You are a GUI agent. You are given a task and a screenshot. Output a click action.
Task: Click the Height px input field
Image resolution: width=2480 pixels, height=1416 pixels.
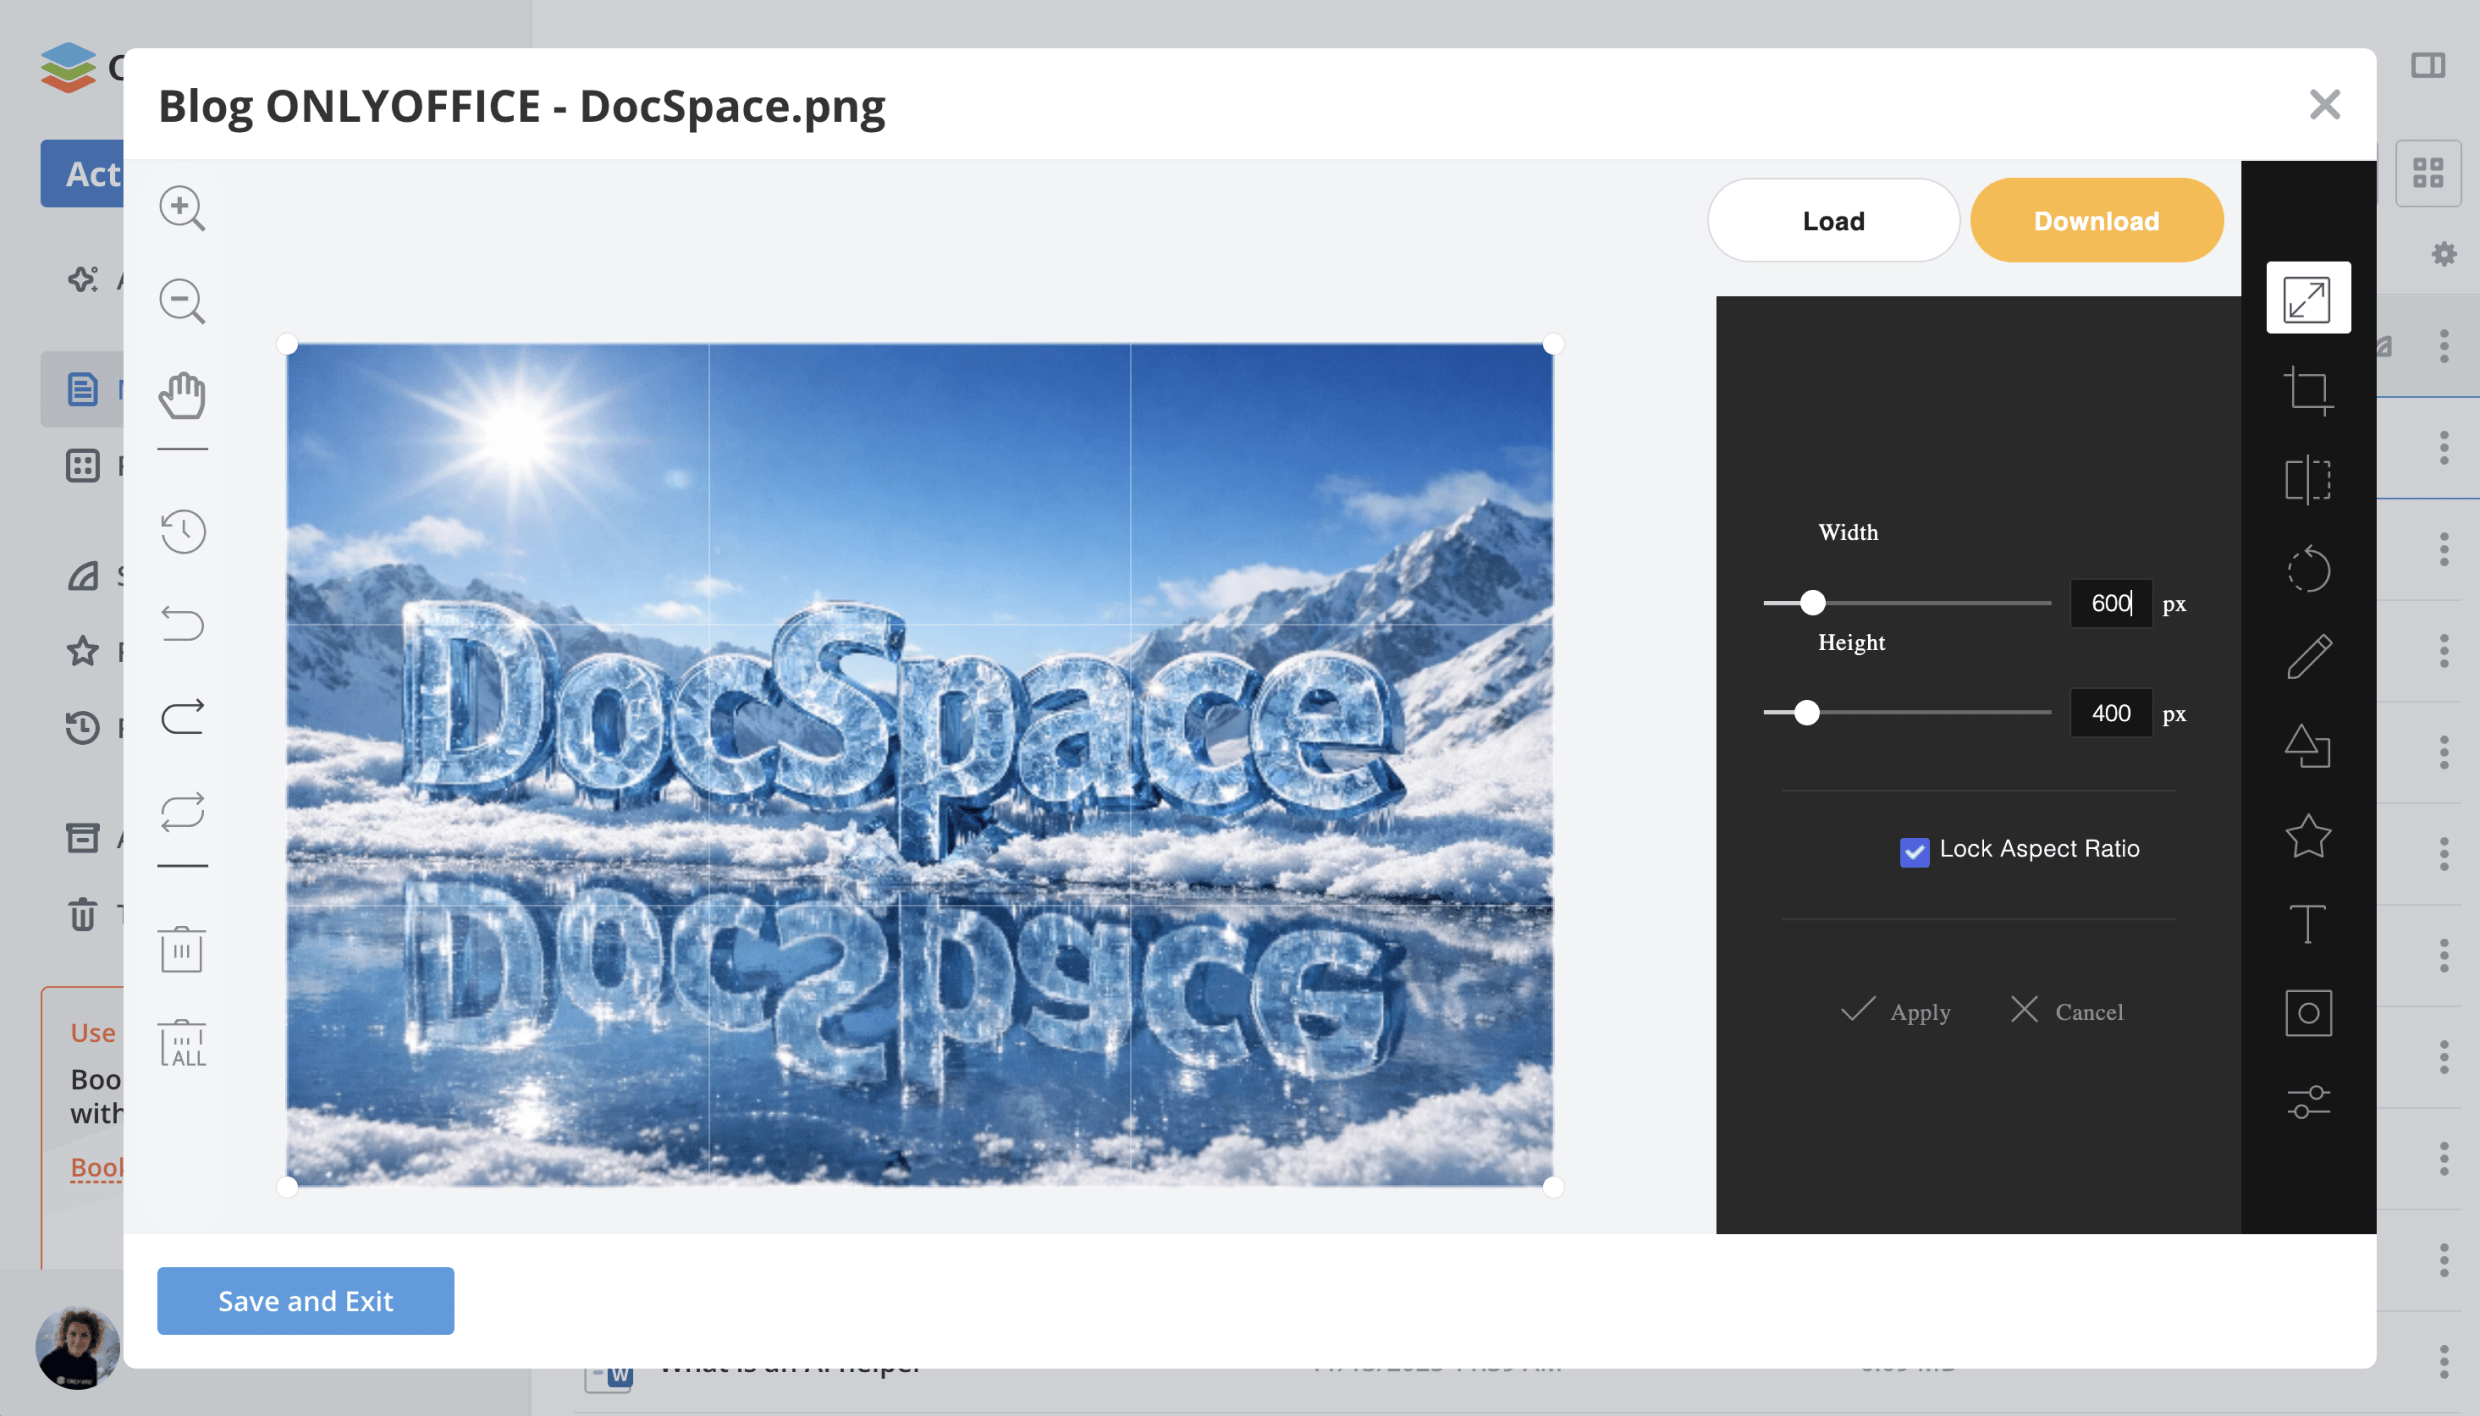pyautogui.click(x=2110, y=713)
